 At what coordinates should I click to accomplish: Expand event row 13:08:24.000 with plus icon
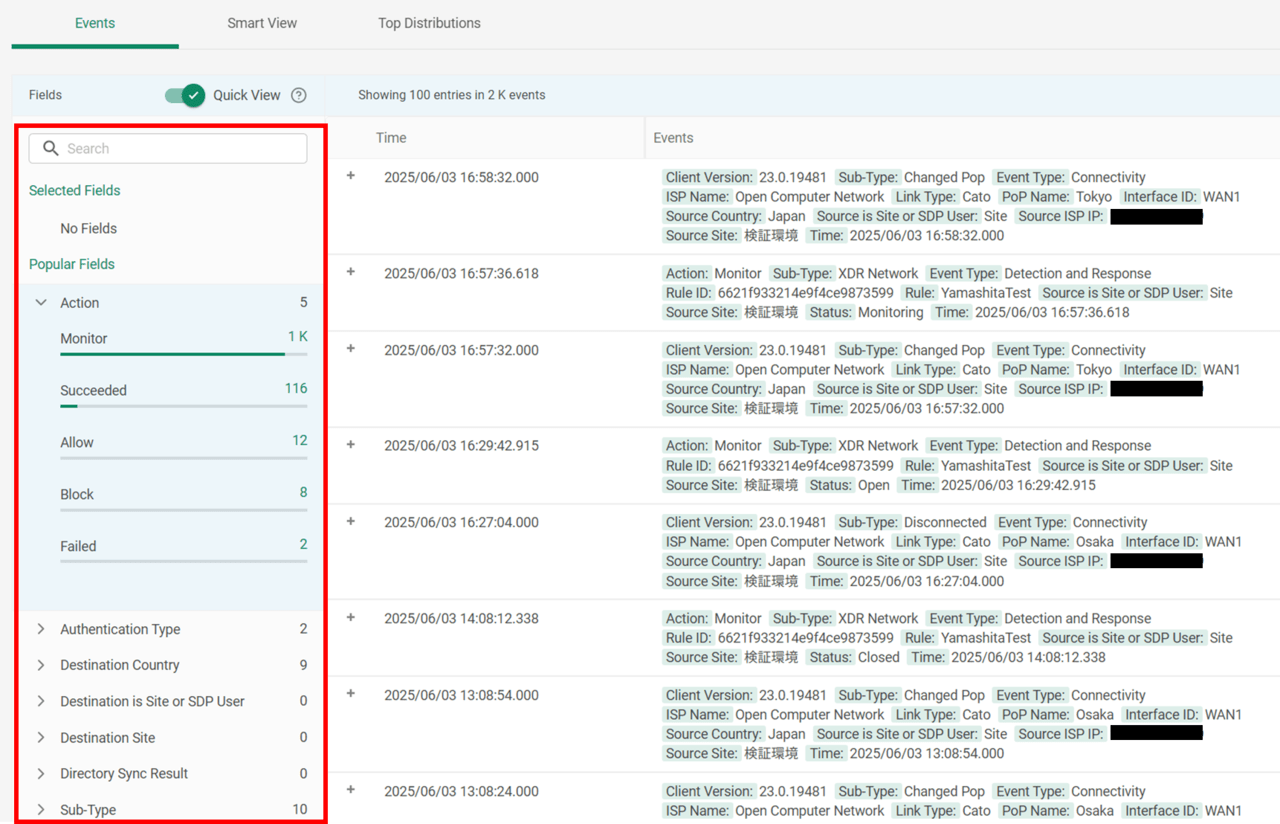[351, 790]
